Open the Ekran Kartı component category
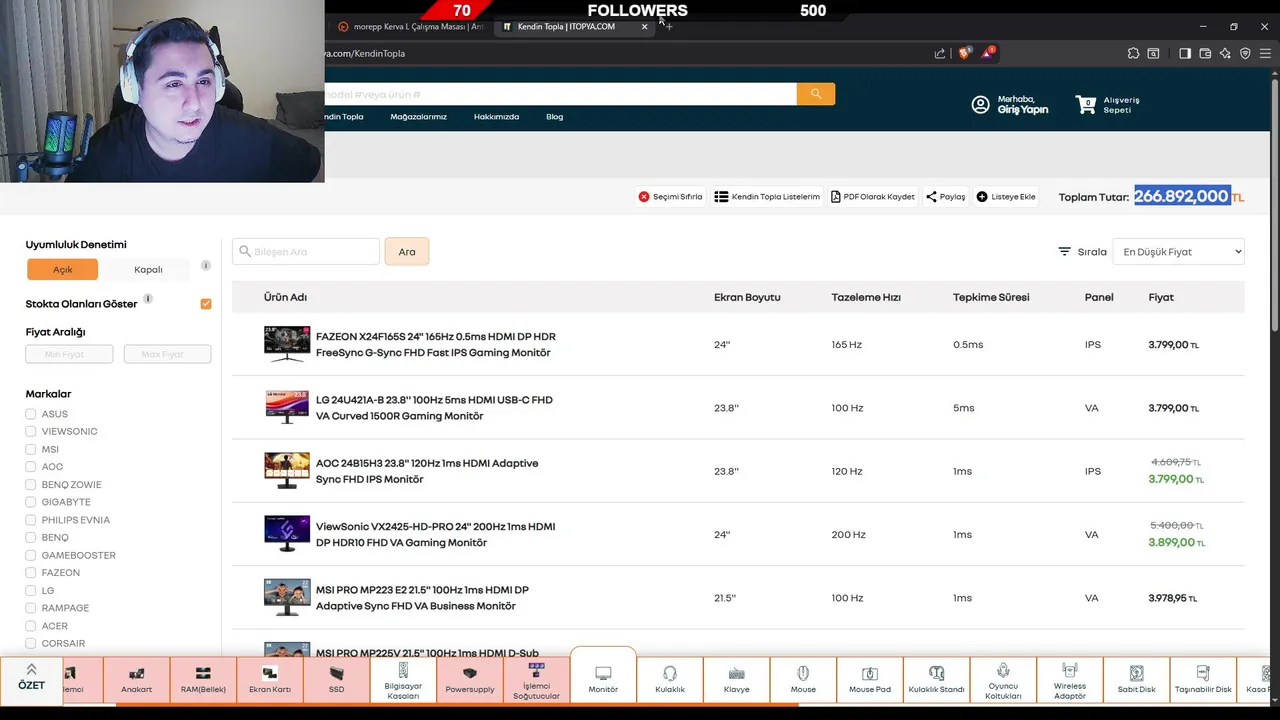This screenshot has height=720, width=1280. click(270, 680)
